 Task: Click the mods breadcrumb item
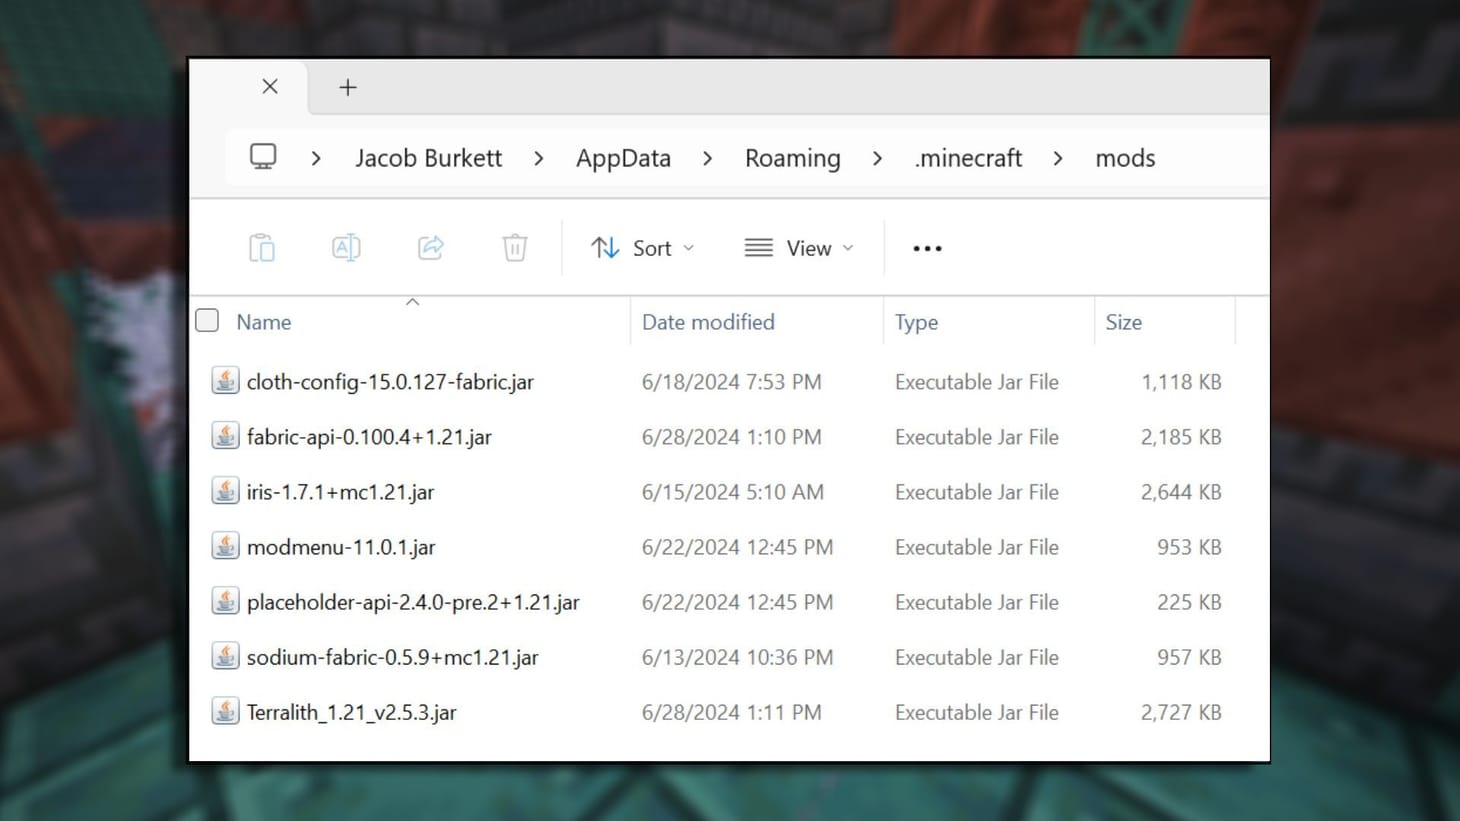click(1125, 157)
